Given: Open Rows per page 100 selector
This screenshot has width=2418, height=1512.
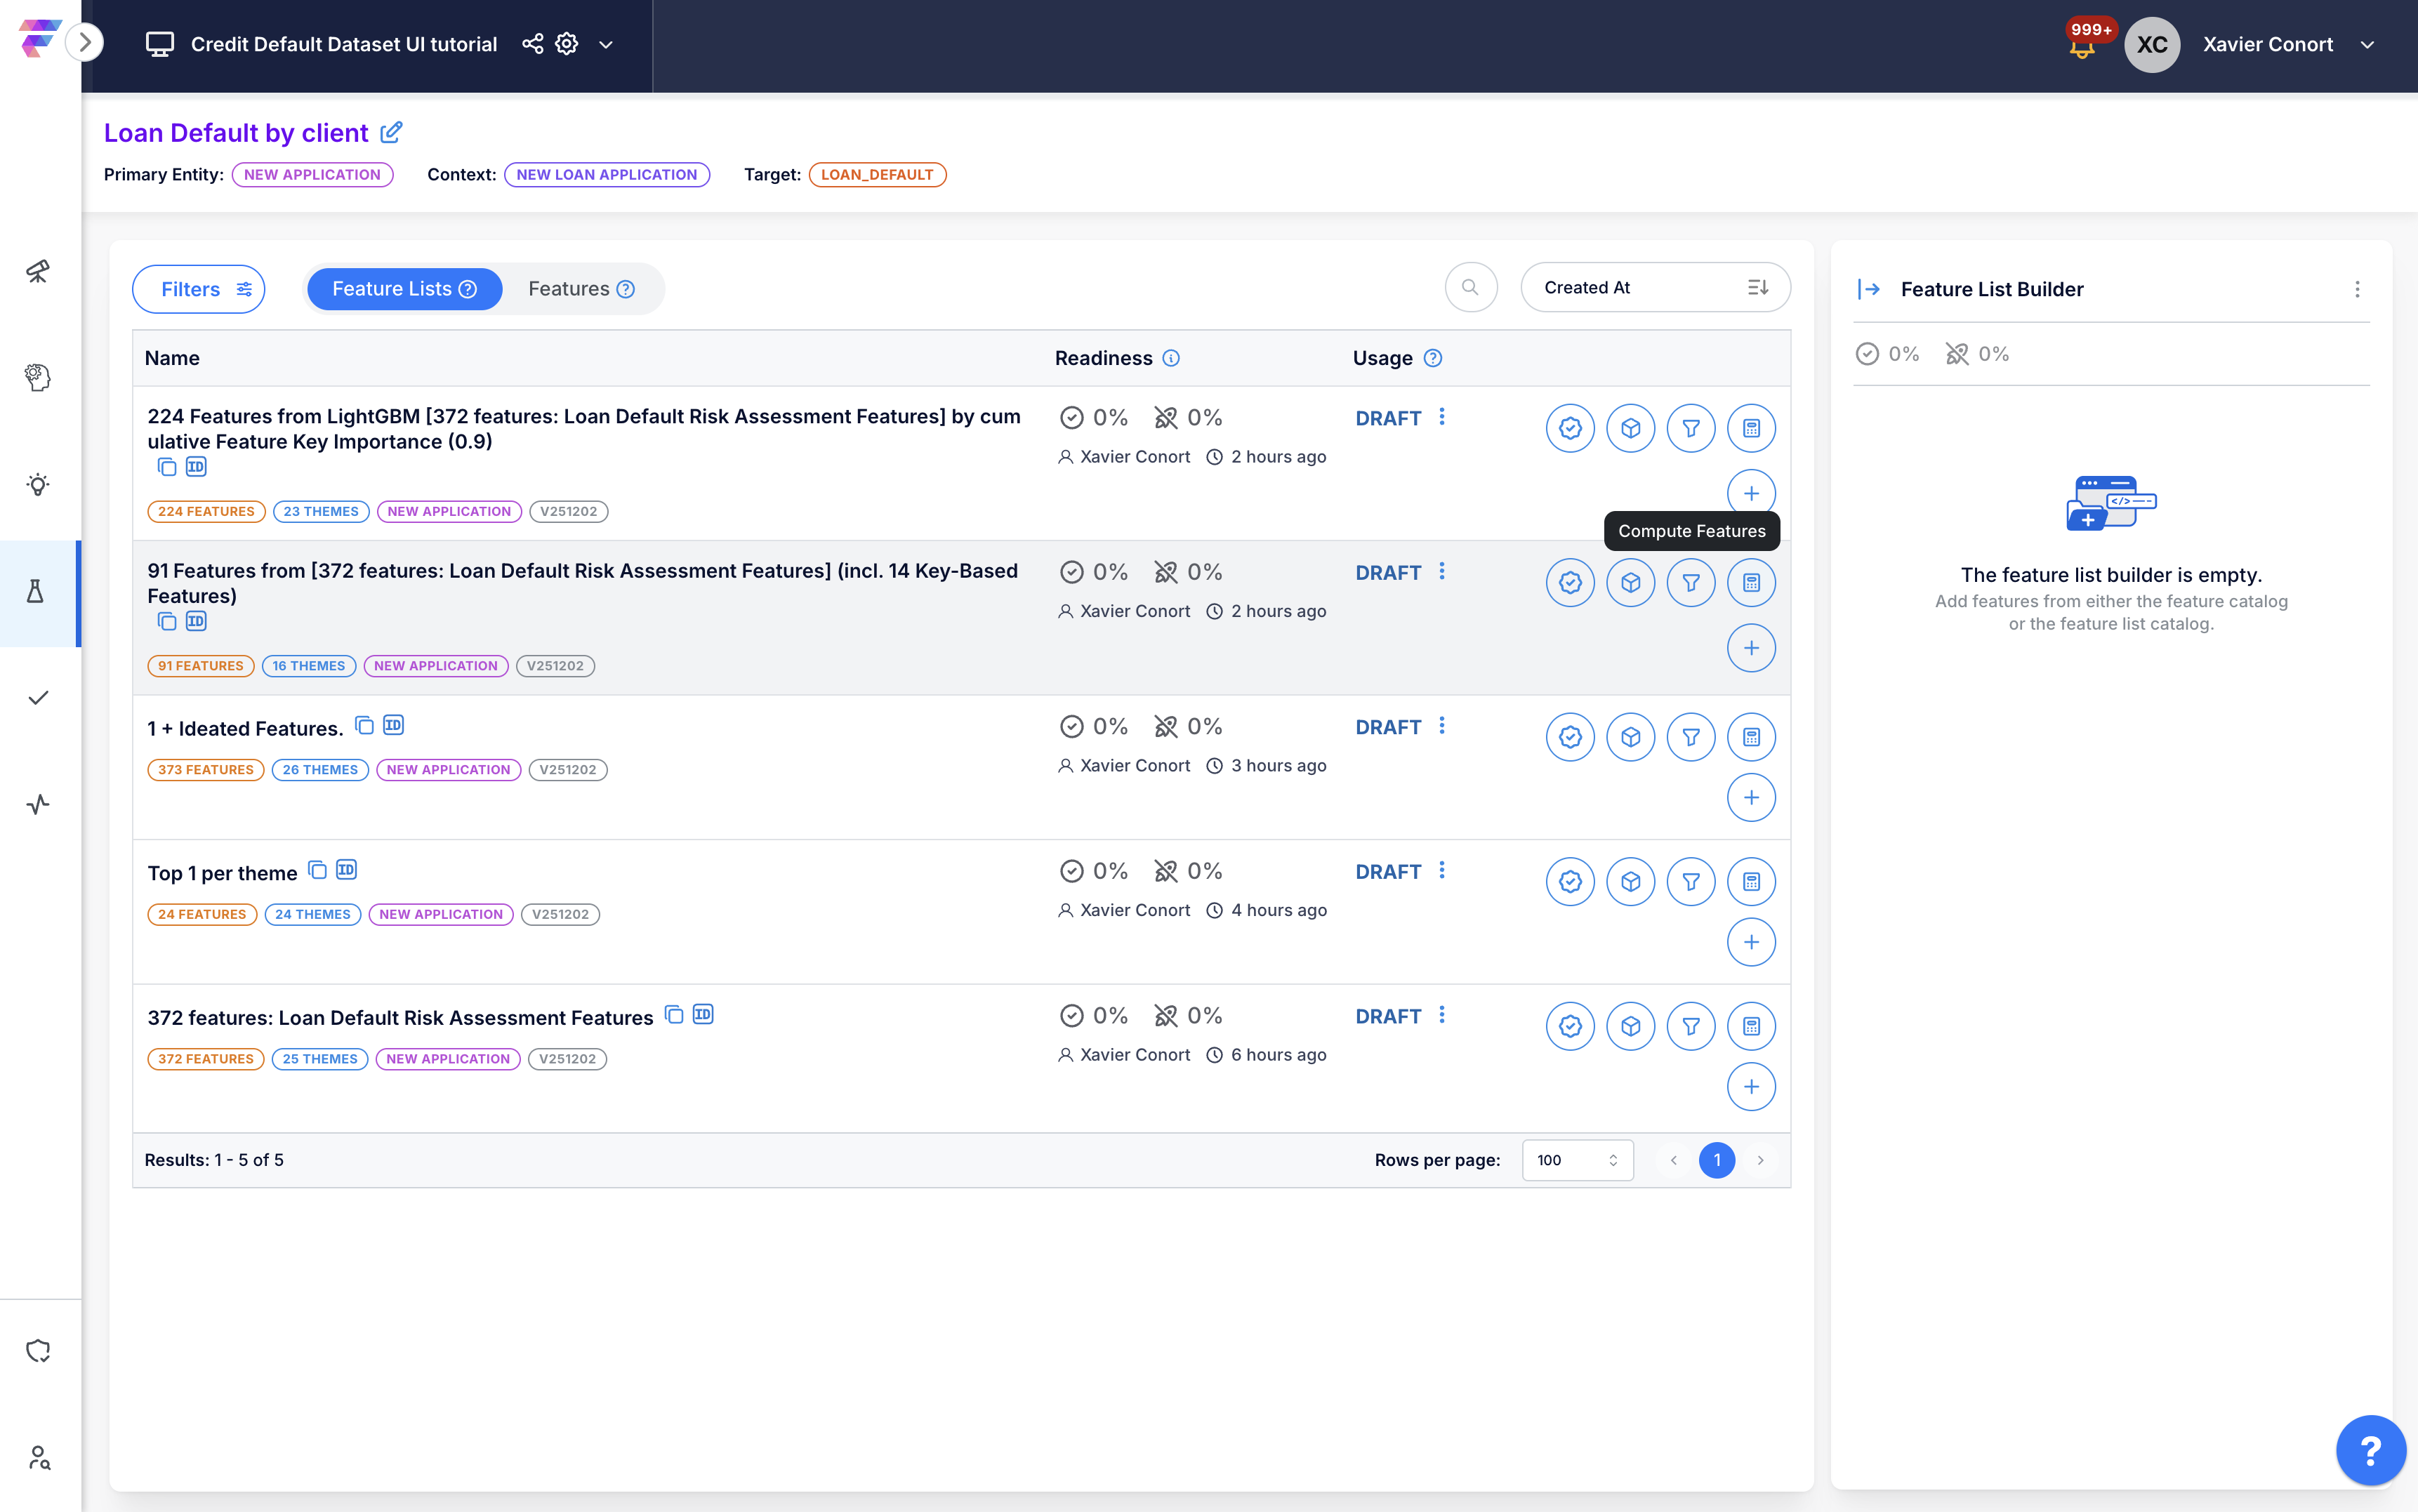Looking at the screenshot, I should 1577,1160.
